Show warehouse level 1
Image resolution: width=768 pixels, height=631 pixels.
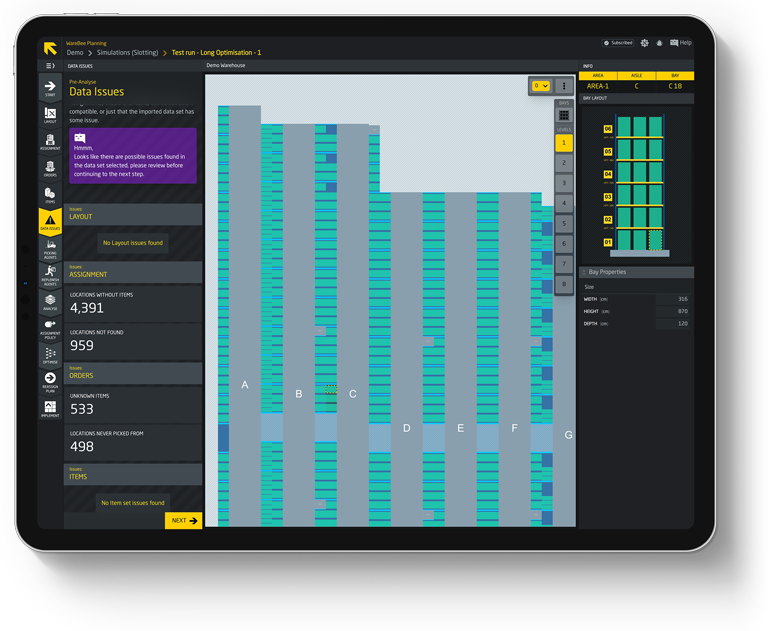coord(564,143)
